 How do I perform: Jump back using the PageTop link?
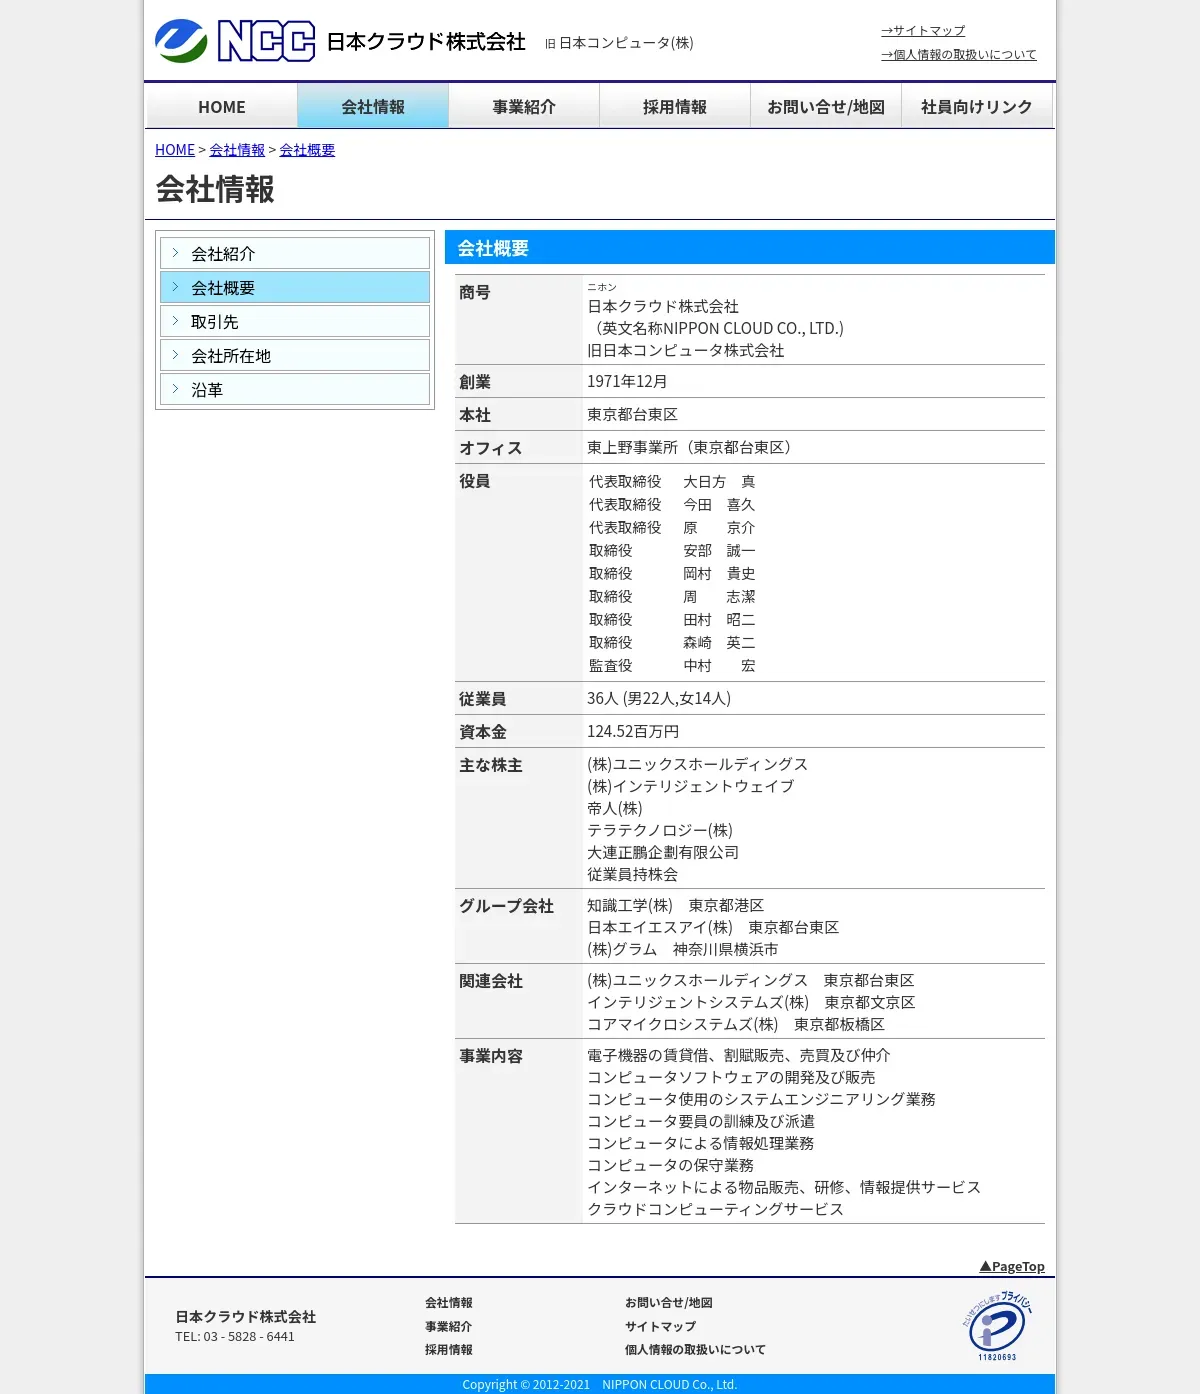pos(1012,1266)
